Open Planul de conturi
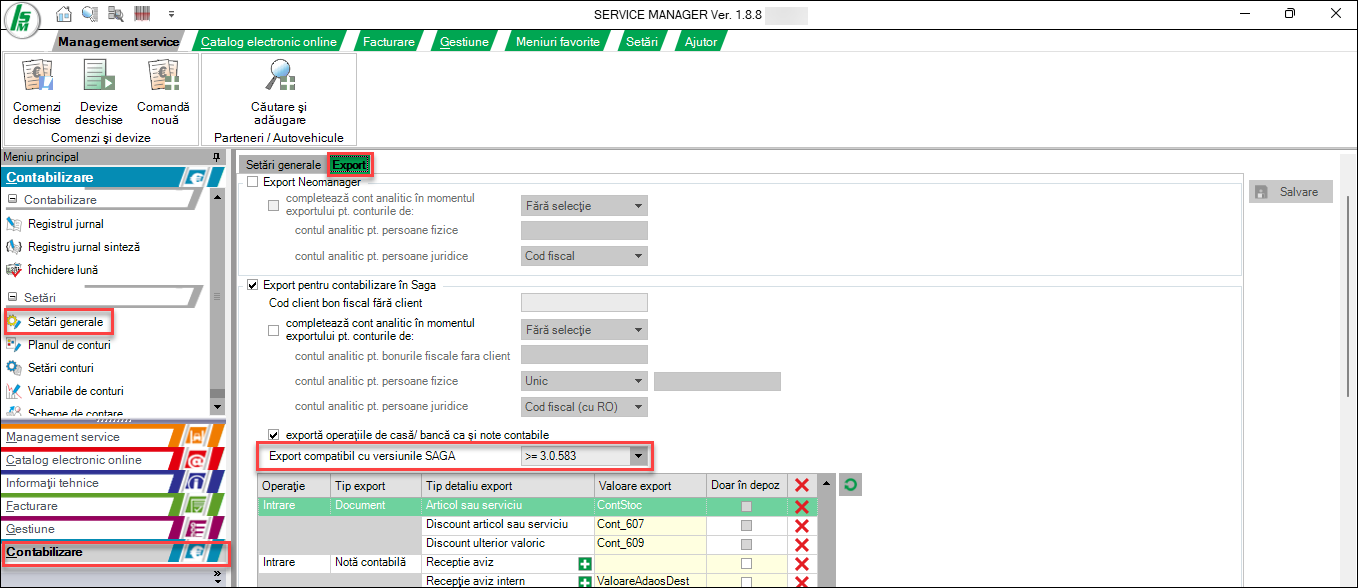 [x=69, y=345]
